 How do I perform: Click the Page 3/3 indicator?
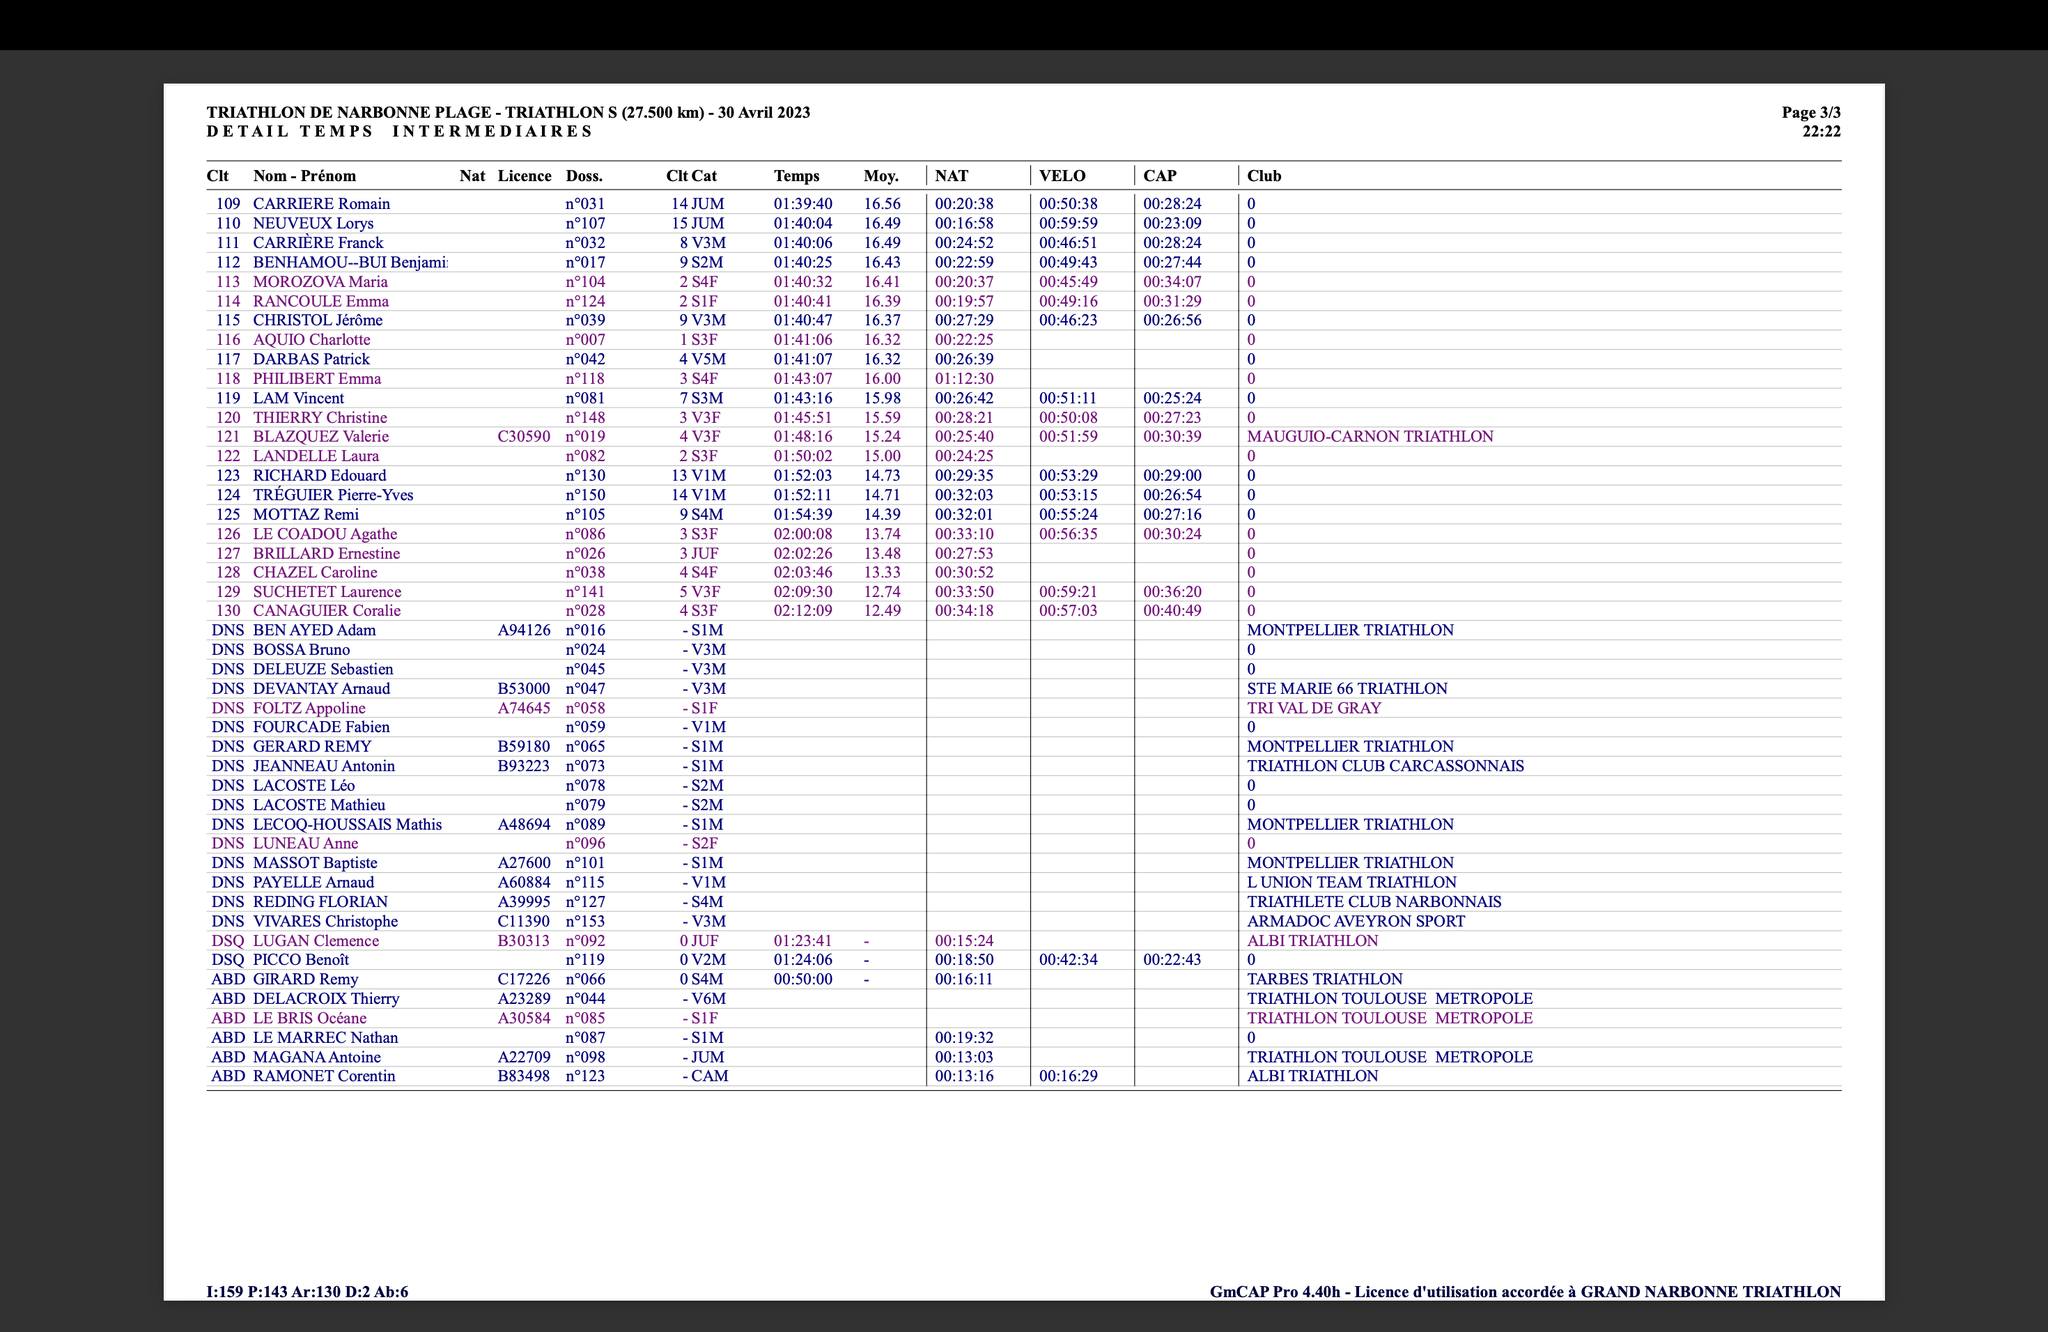(1811, 113)
